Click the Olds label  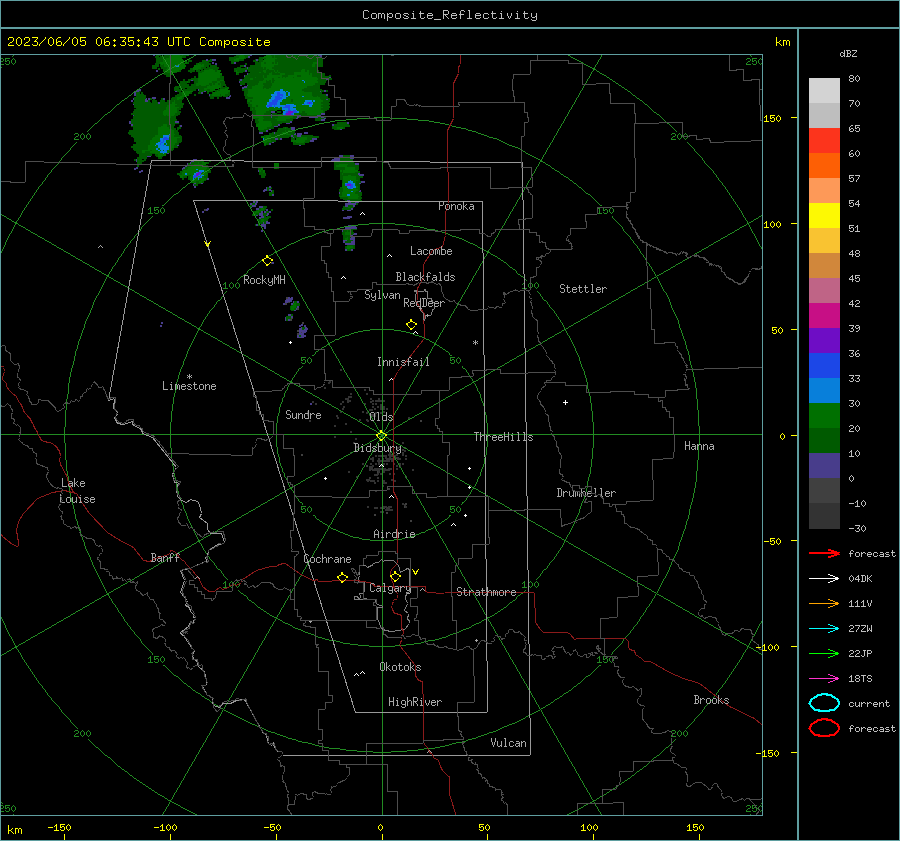[381, 417]
